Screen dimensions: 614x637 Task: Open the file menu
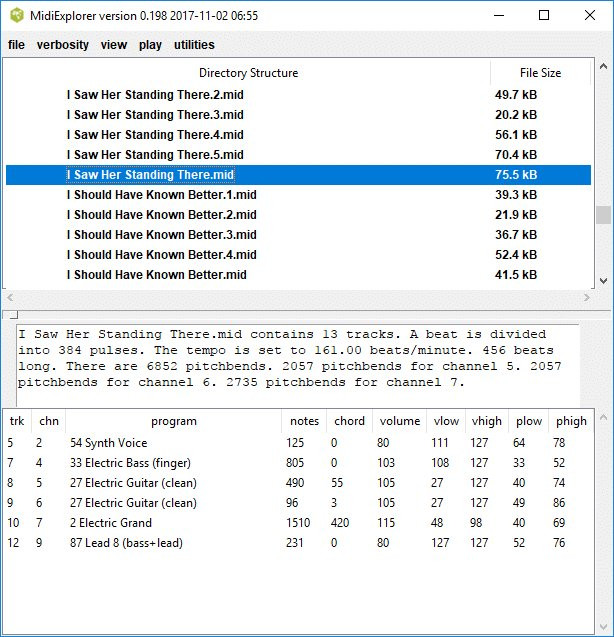[x=16, y=45]
